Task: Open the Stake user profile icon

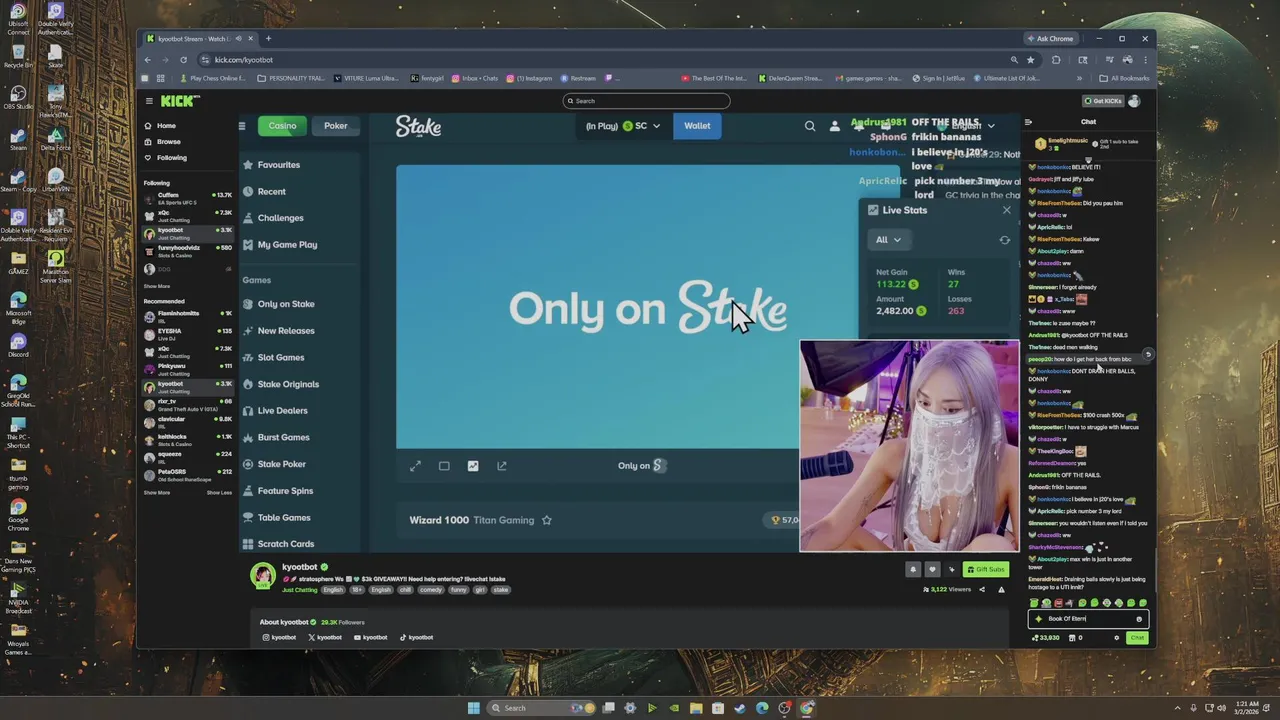Action: click(835, 126)
